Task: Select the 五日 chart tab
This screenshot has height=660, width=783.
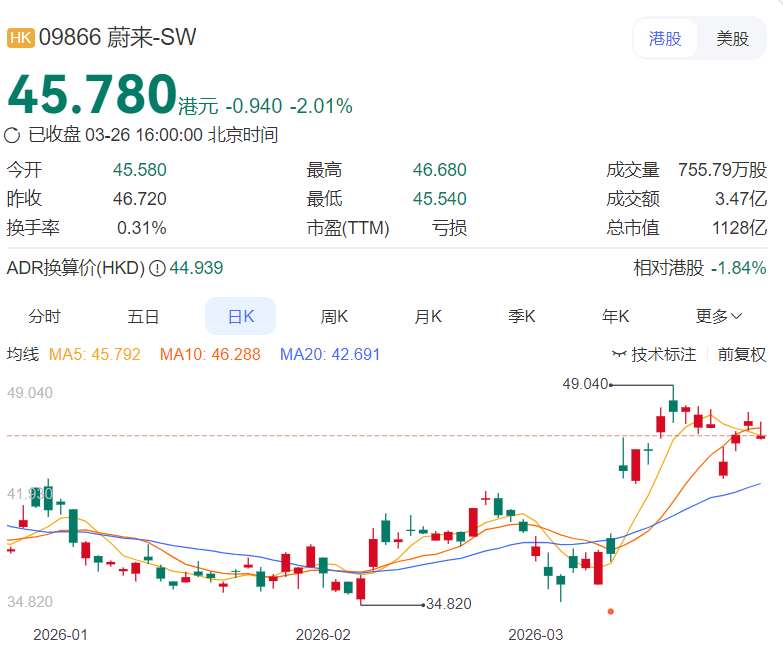Action: pyautogui.click(x=143, y=317)
